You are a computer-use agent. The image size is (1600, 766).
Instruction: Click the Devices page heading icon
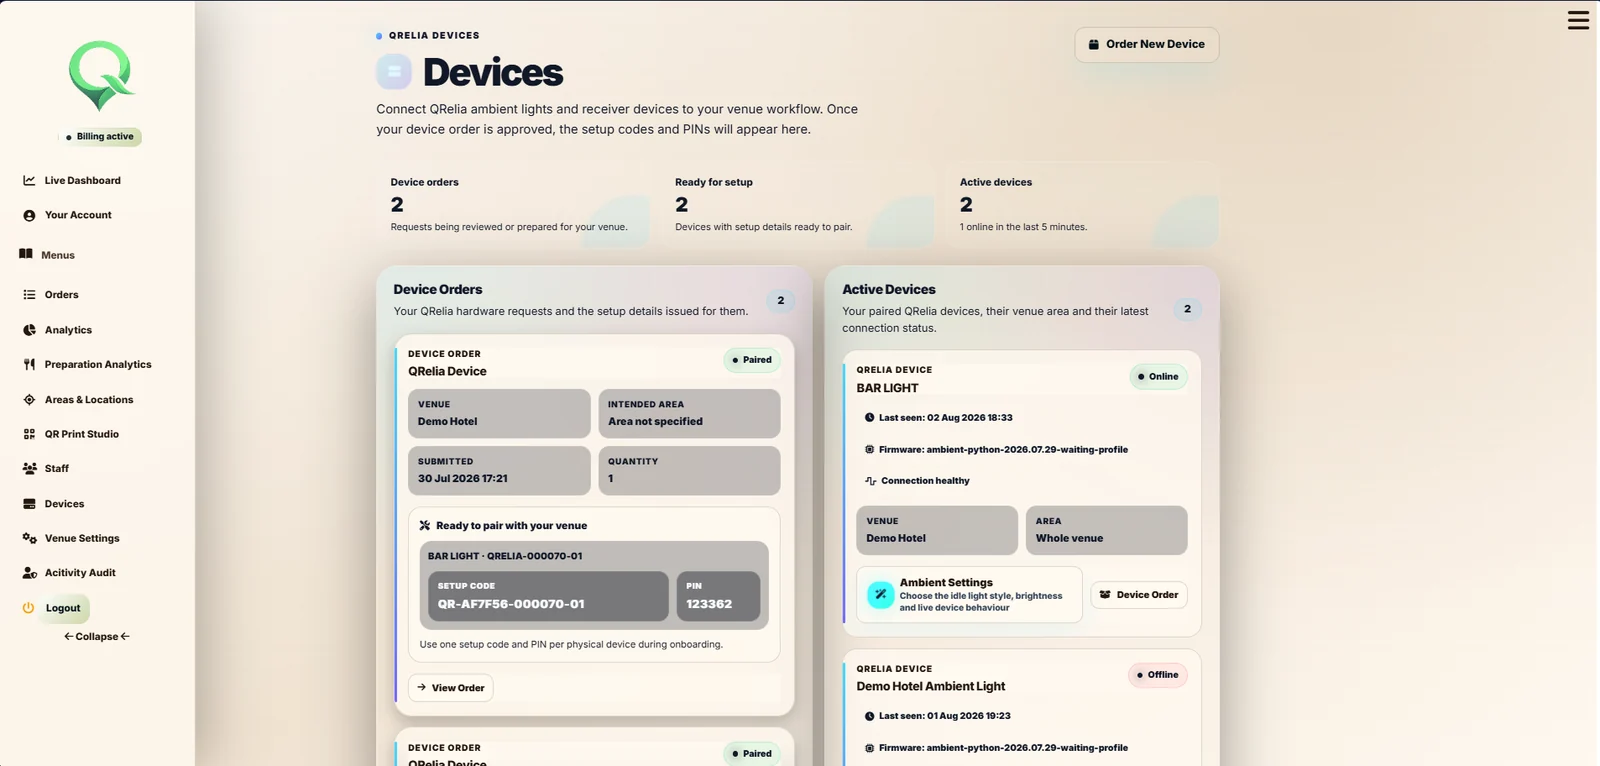394,71
